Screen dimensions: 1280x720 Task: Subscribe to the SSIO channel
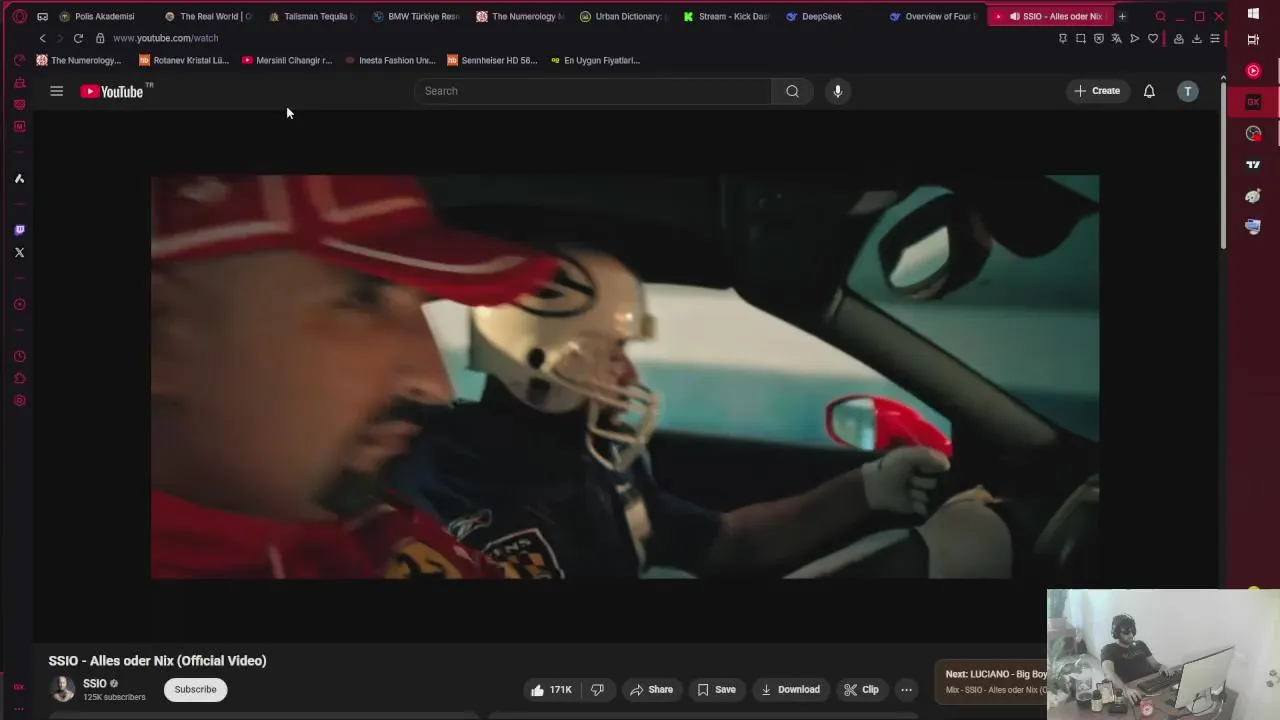pos(195,689)
